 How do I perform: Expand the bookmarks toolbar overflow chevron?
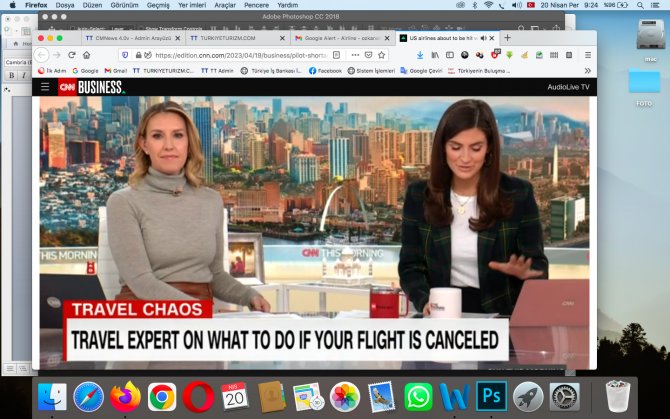click(x=587, y=71)
